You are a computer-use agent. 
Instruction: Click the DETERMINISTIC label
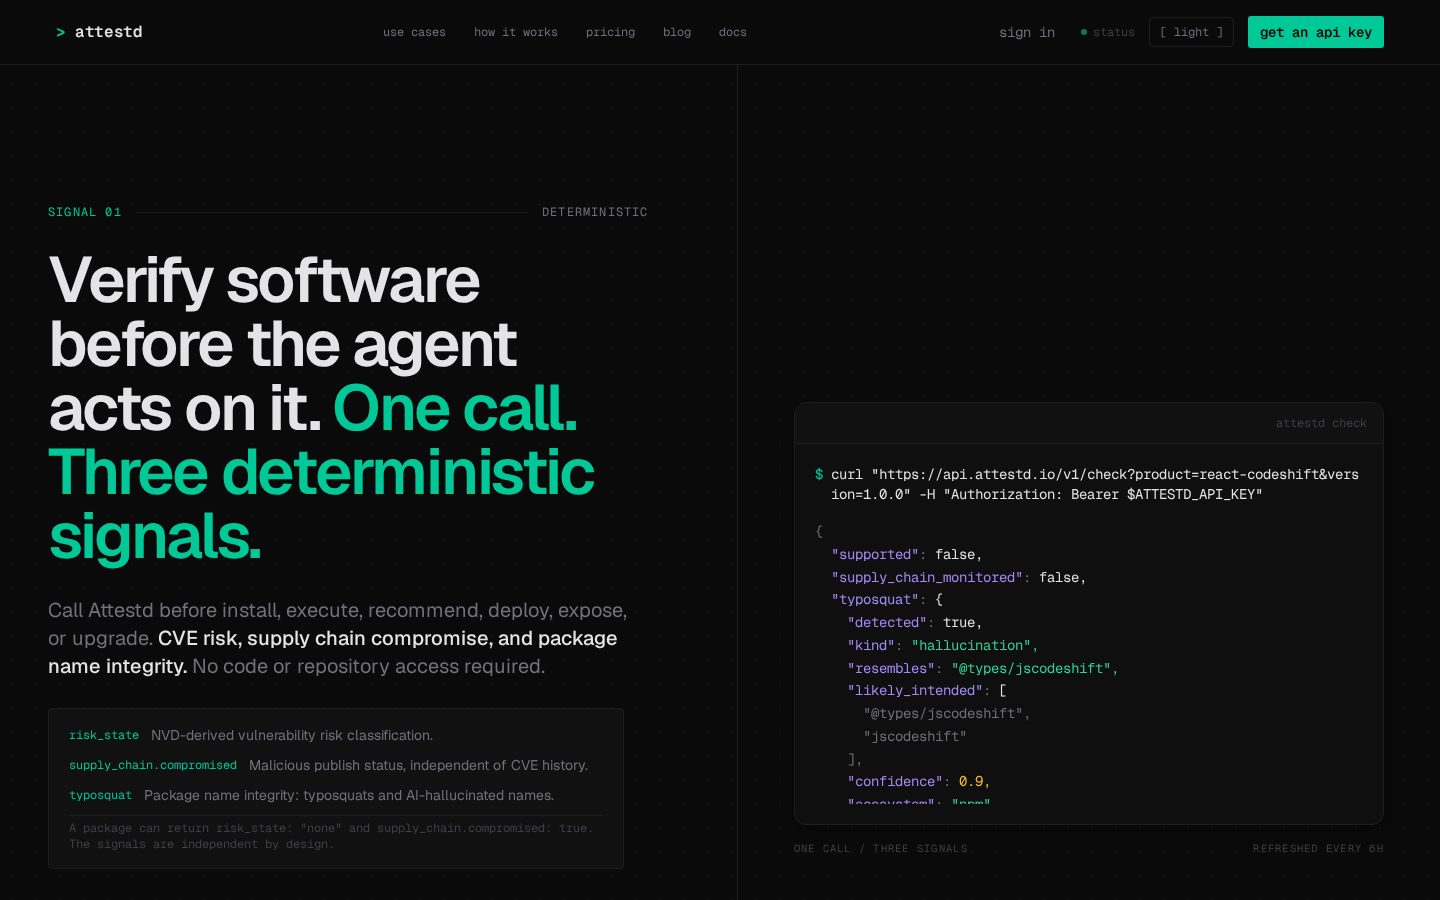pyautogui.click(x=595, y=212)
